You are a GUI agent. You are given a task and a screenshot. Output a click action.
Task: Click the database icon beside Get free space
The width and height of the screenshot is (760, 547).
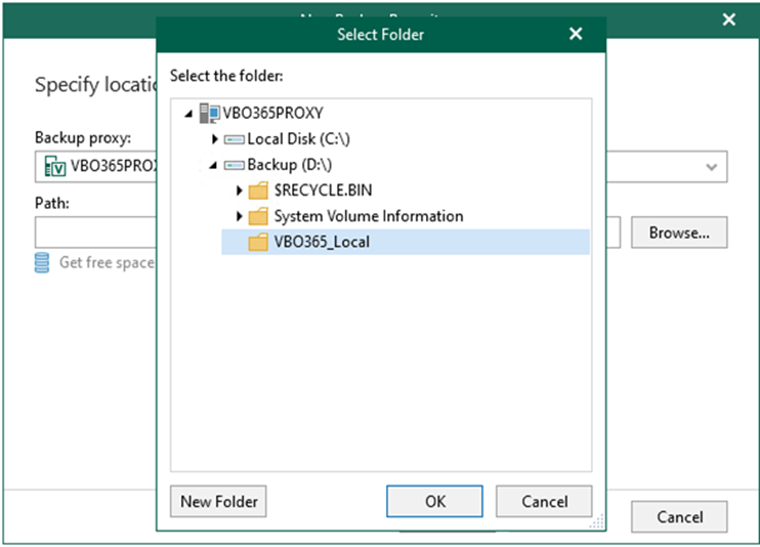coord(42,263)
